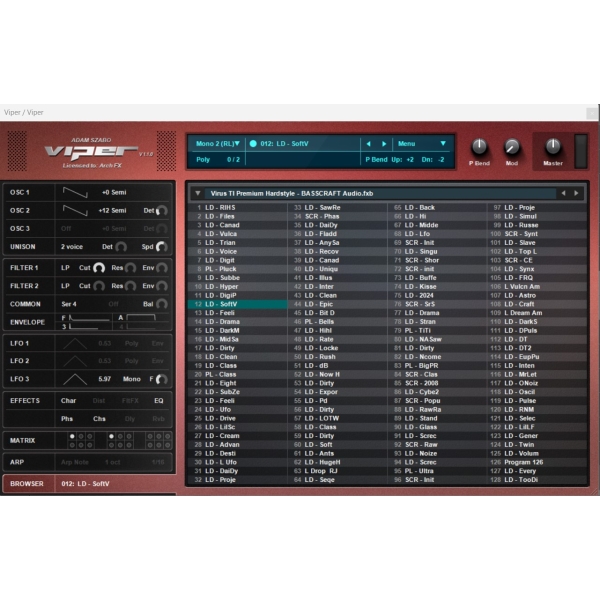Click the amp envelope A graph
The image size is (600, 600).
tap(141, 318)
